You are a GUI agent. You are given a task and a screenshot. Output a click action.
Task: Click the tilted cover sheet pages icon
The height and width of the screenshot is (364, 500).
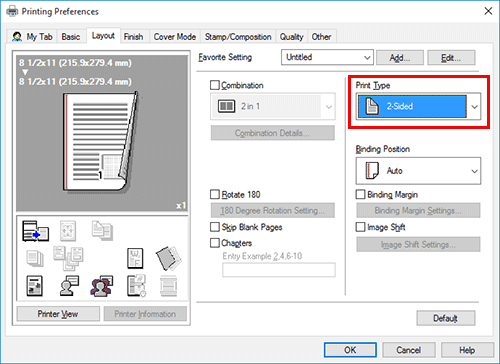pyautogui.click(x=169, y=258)
